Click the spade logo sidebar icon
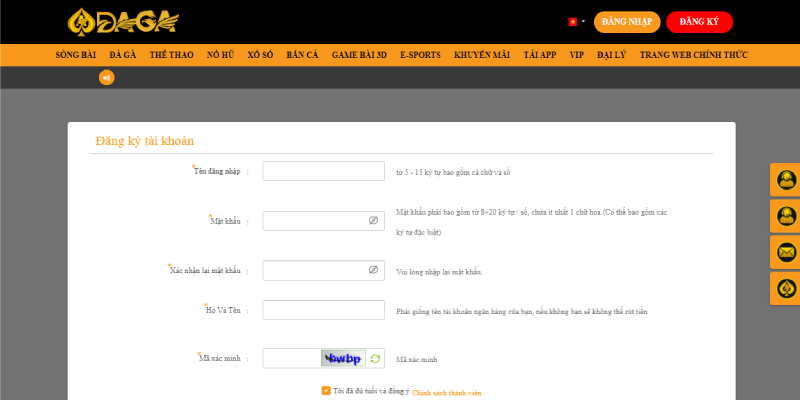Image resolution: width=800 pixels, height=400 pixels. [x=786, y=288]
